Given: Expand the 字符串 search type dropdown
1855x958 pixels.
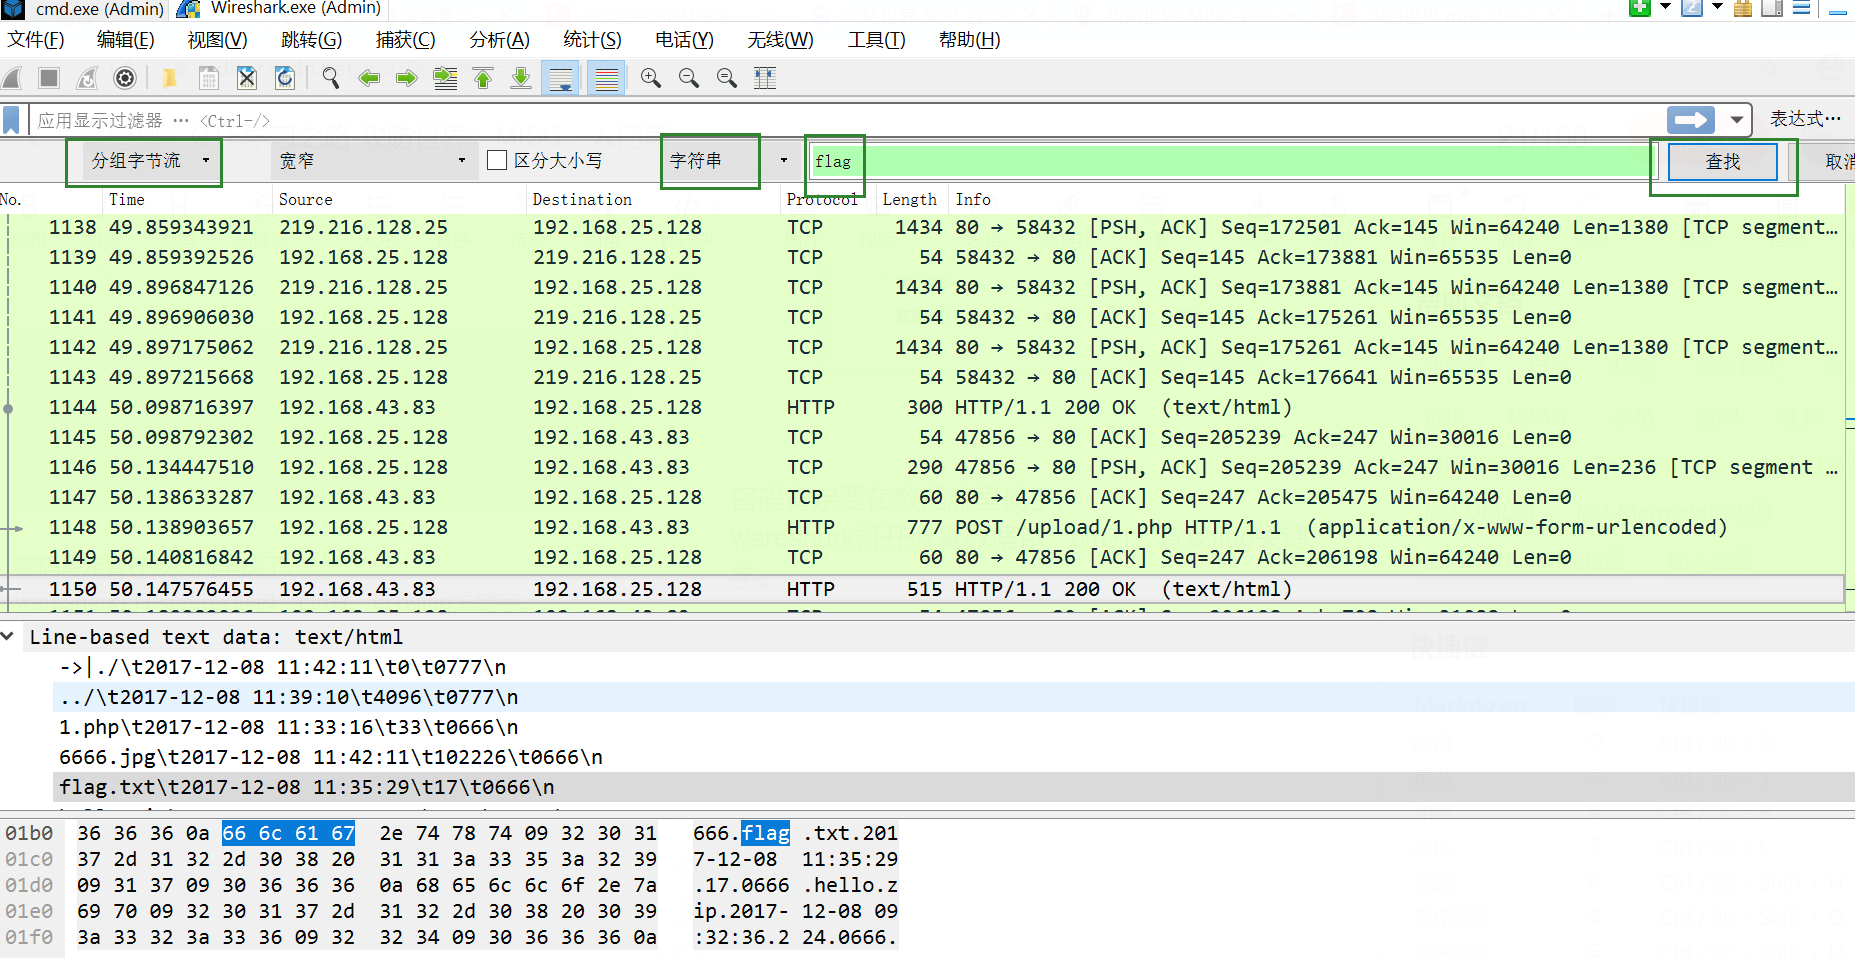Looking at the screenshot, I should (x=783, y=161).
